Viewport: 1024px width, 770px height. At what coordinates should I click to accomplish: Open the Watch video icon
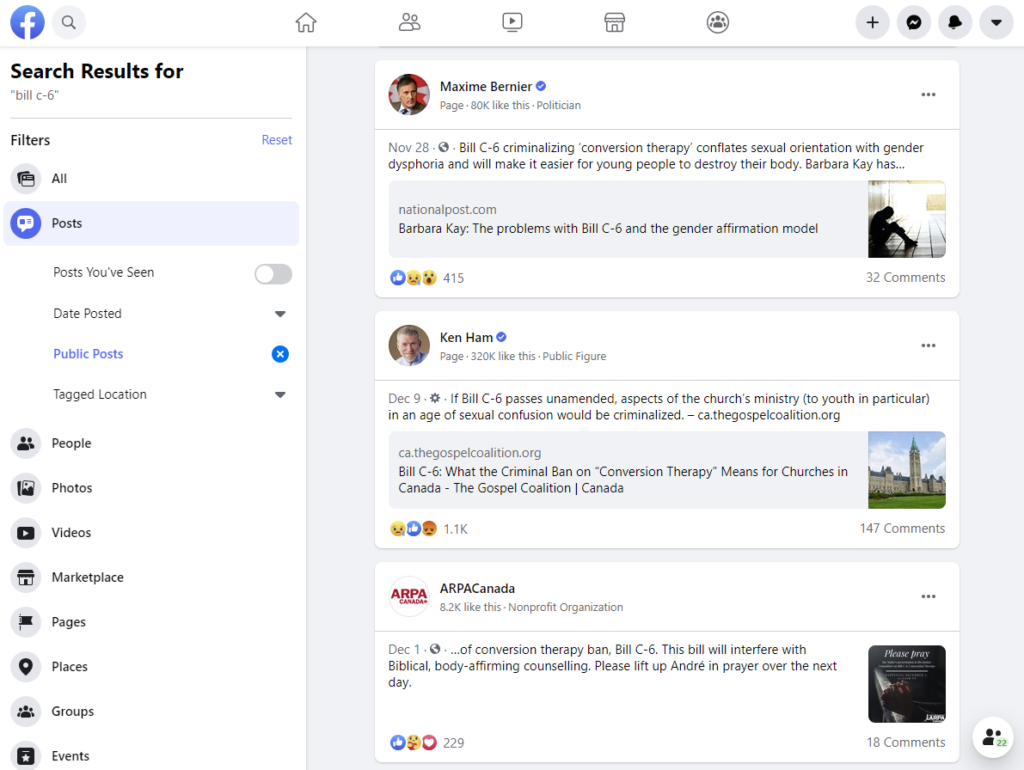(512, 22)
